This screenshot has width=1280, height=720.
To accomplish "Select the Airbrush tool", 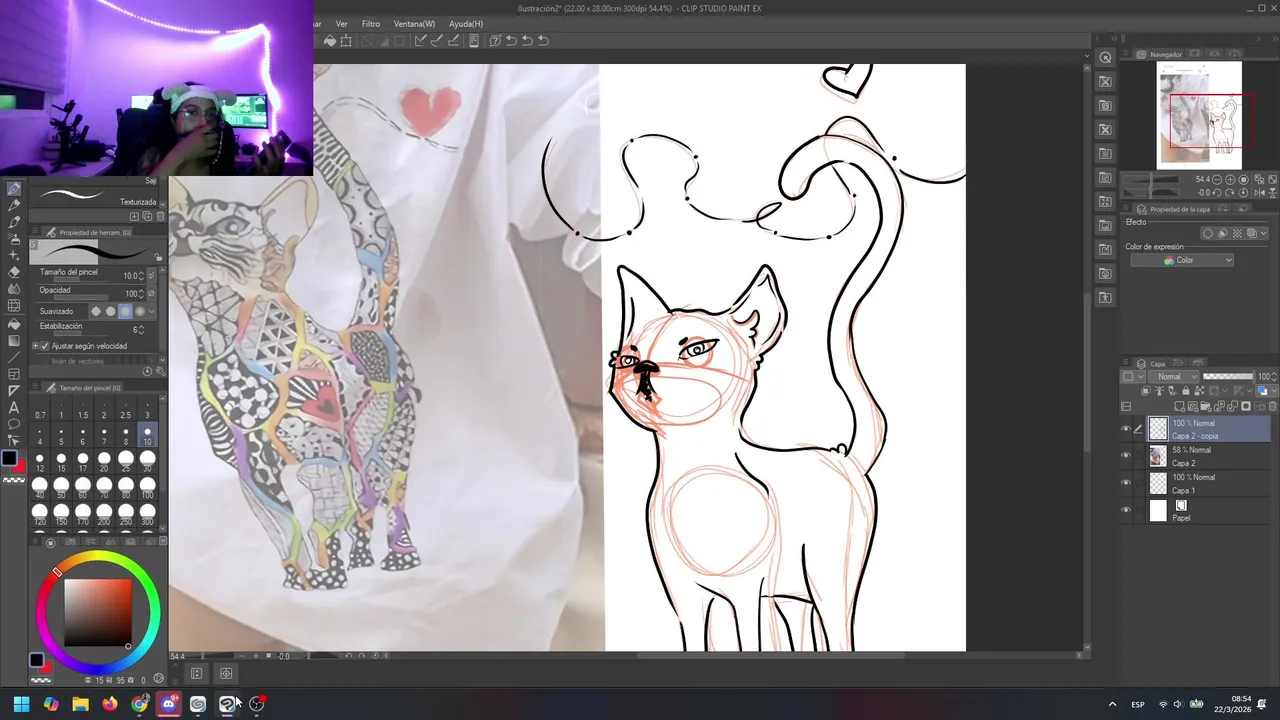I will click(14, 238).
